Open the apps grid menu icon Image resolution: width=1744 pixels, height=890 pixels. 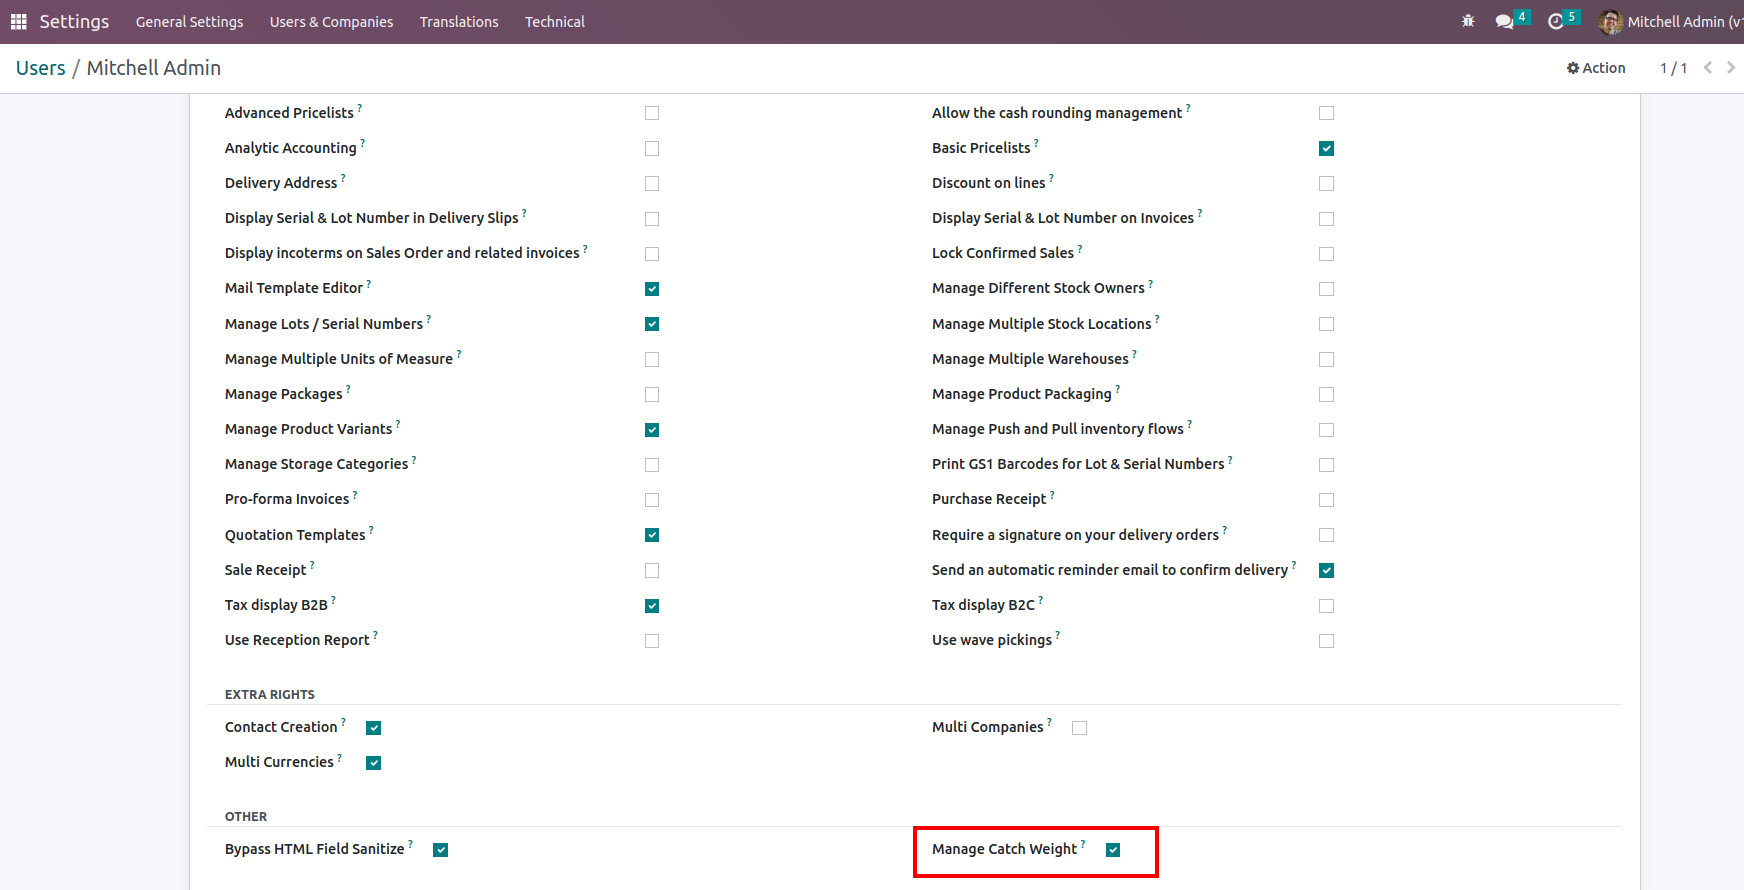(x=18, y=21)
